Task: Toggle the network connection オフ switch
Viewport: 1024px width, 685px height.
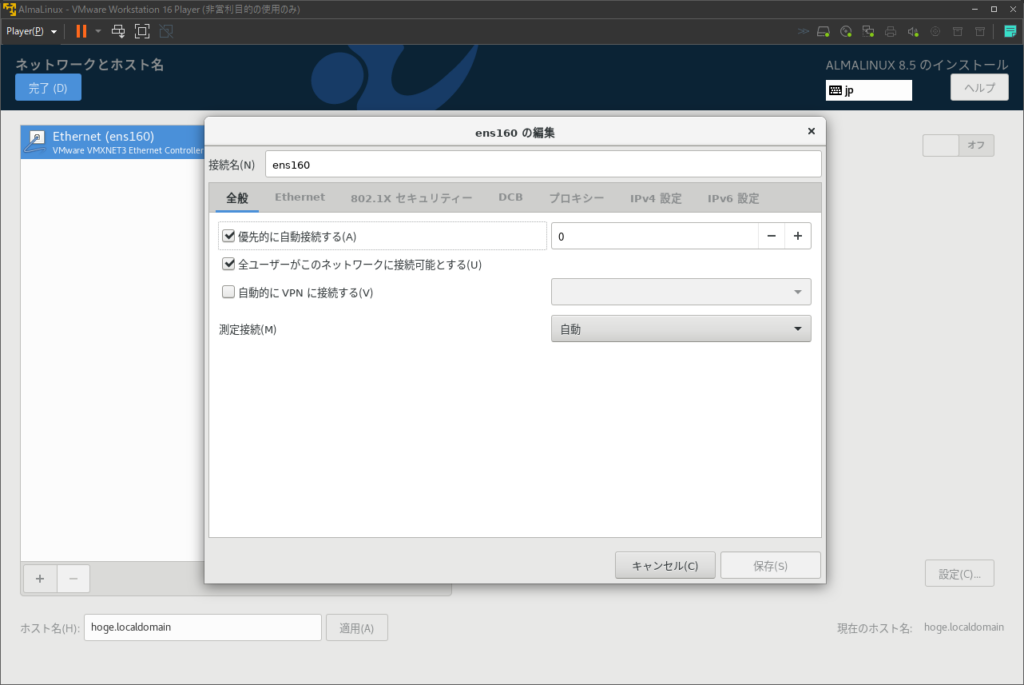Action: point(958,145)
